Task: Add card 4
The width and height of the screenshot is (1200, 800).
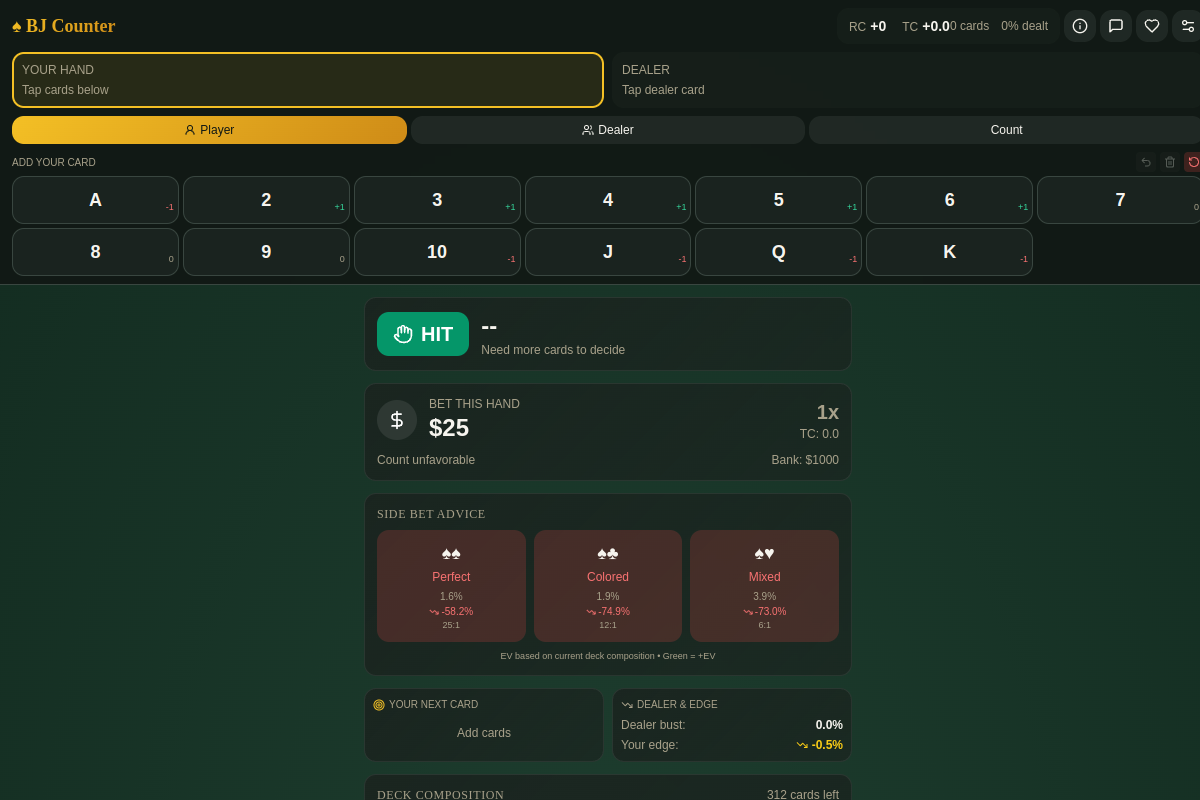Action: 608,200
